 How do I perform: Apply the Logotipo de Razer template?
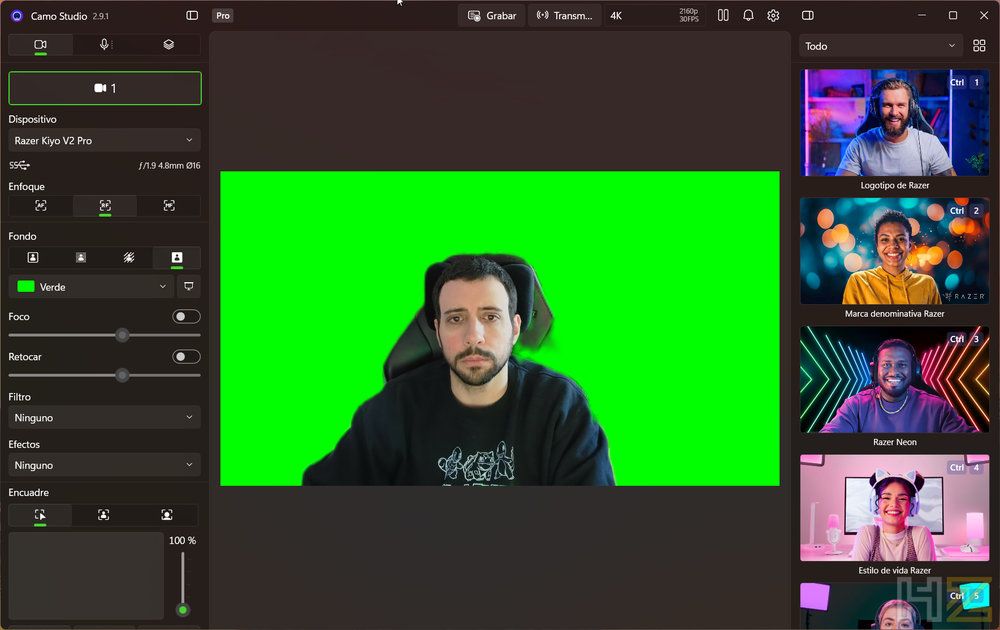895,122
